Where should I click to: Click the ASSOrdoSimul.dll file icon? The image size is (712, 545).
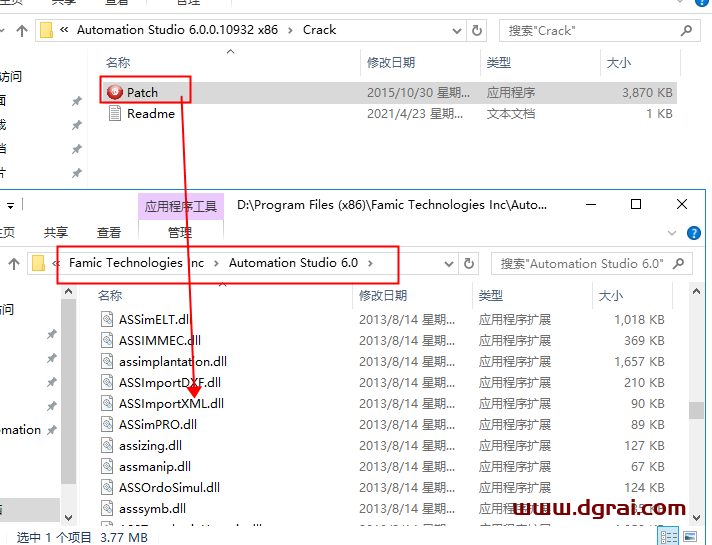(x=107, y=487)
